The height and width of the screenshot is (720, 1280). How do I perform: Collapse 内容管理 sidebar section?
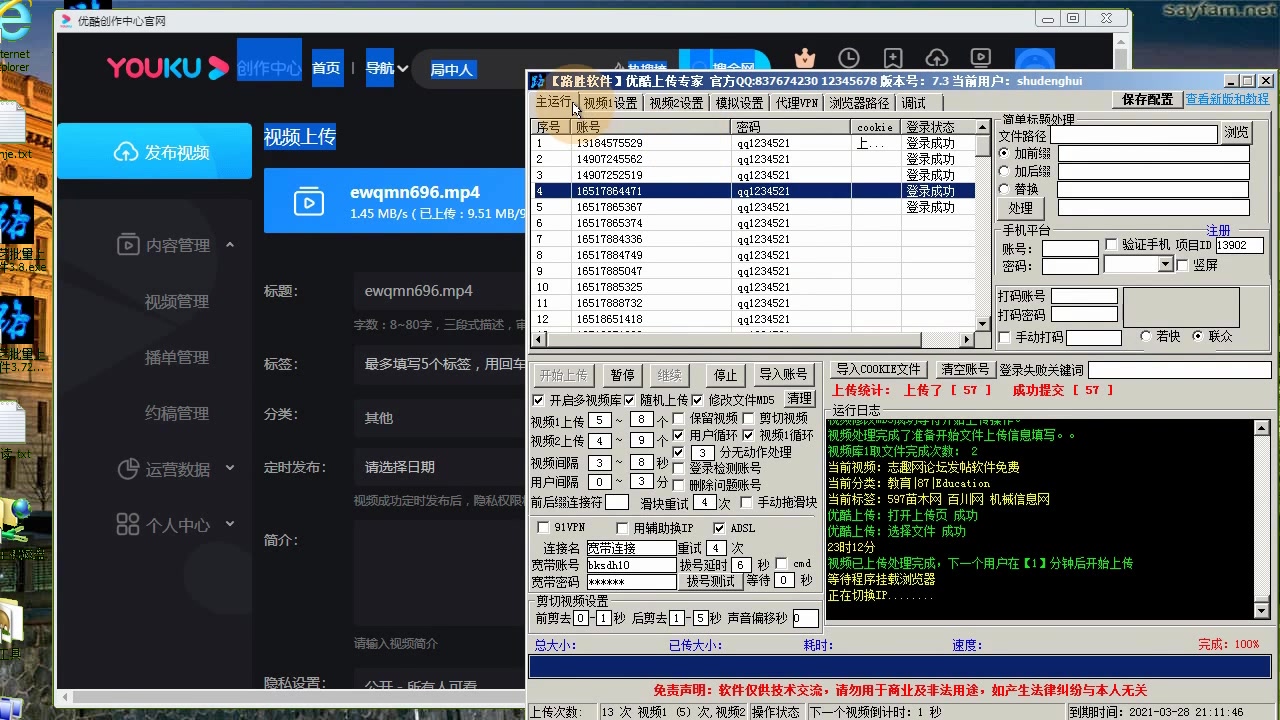[230, 245]
